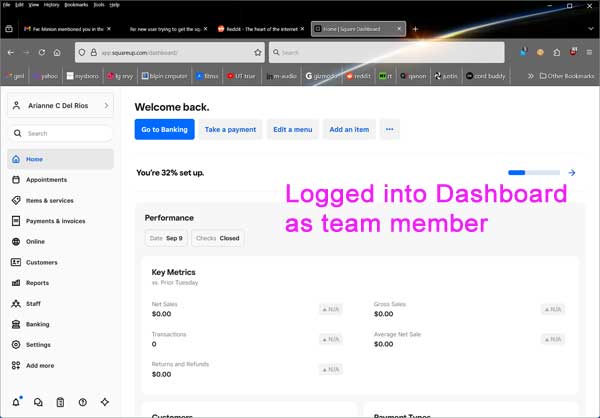Click the setup progress arrow
Screen dimensions: 600x418
(x=572, y=173)
